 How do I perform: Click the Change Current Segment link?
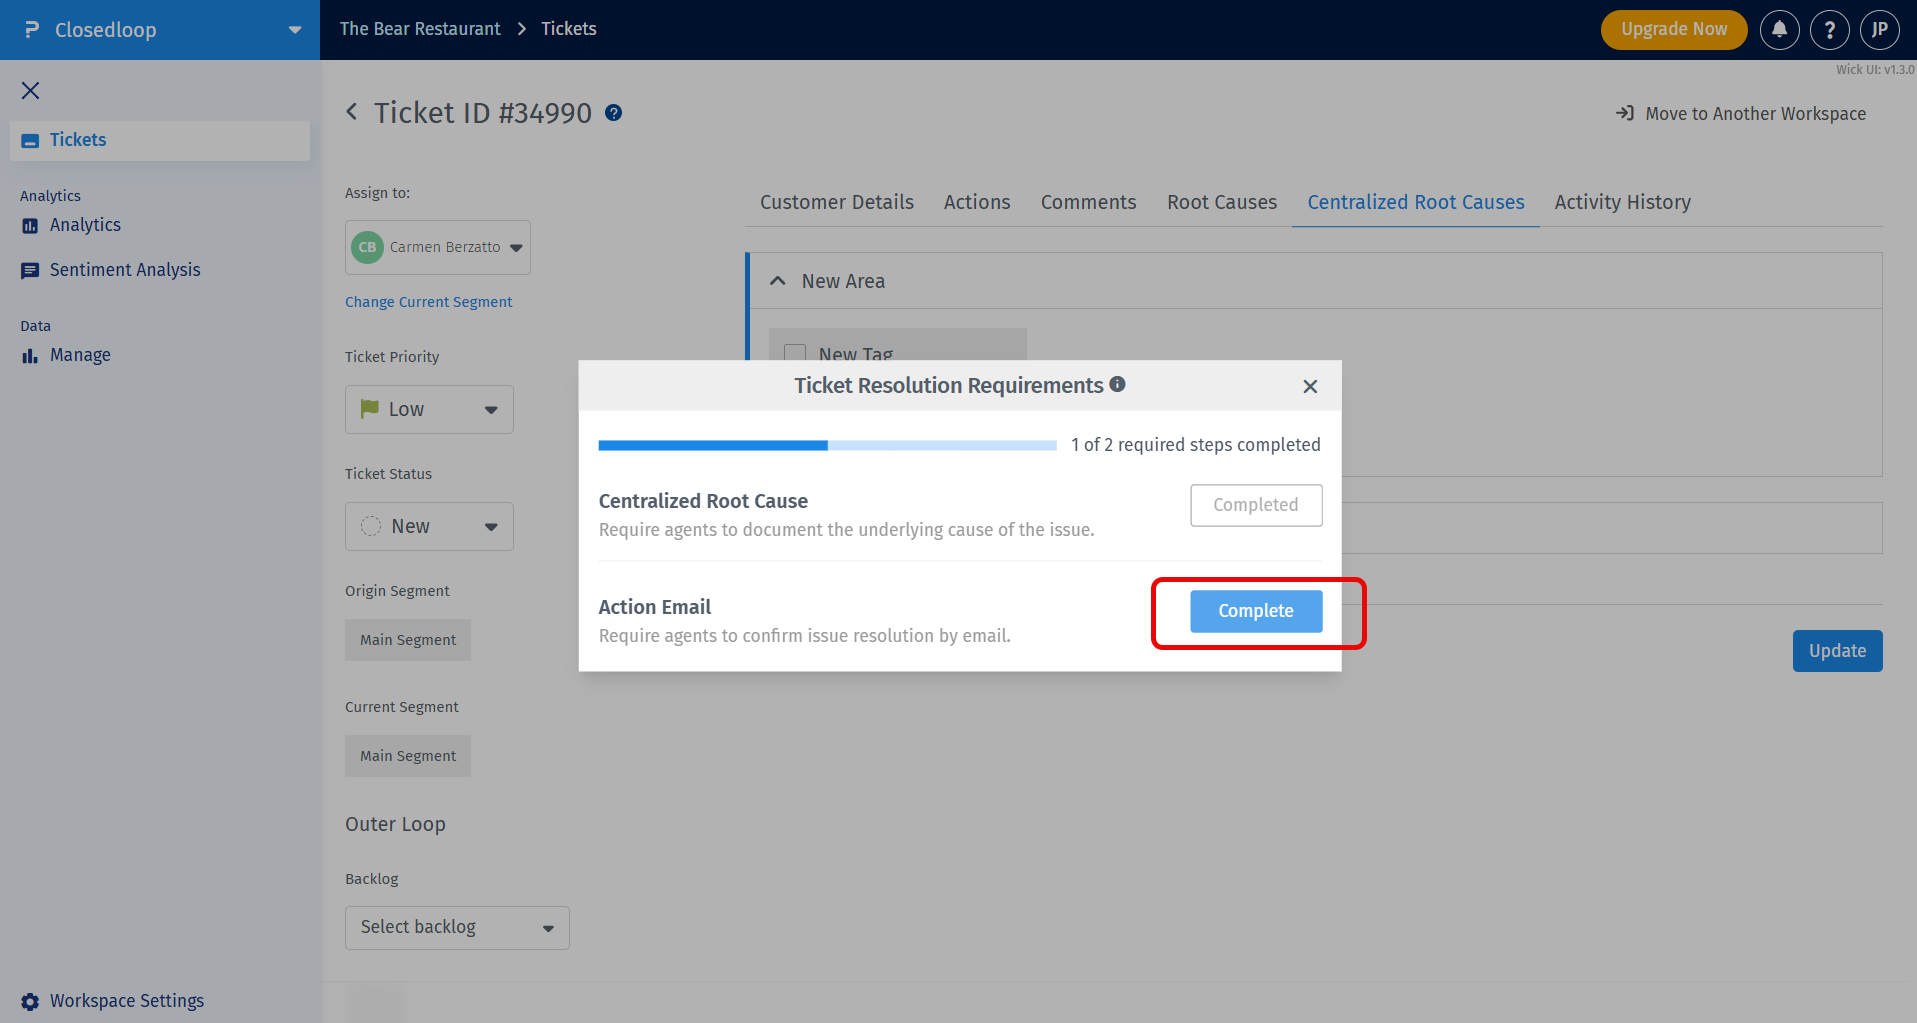click(x=428, y=302)
